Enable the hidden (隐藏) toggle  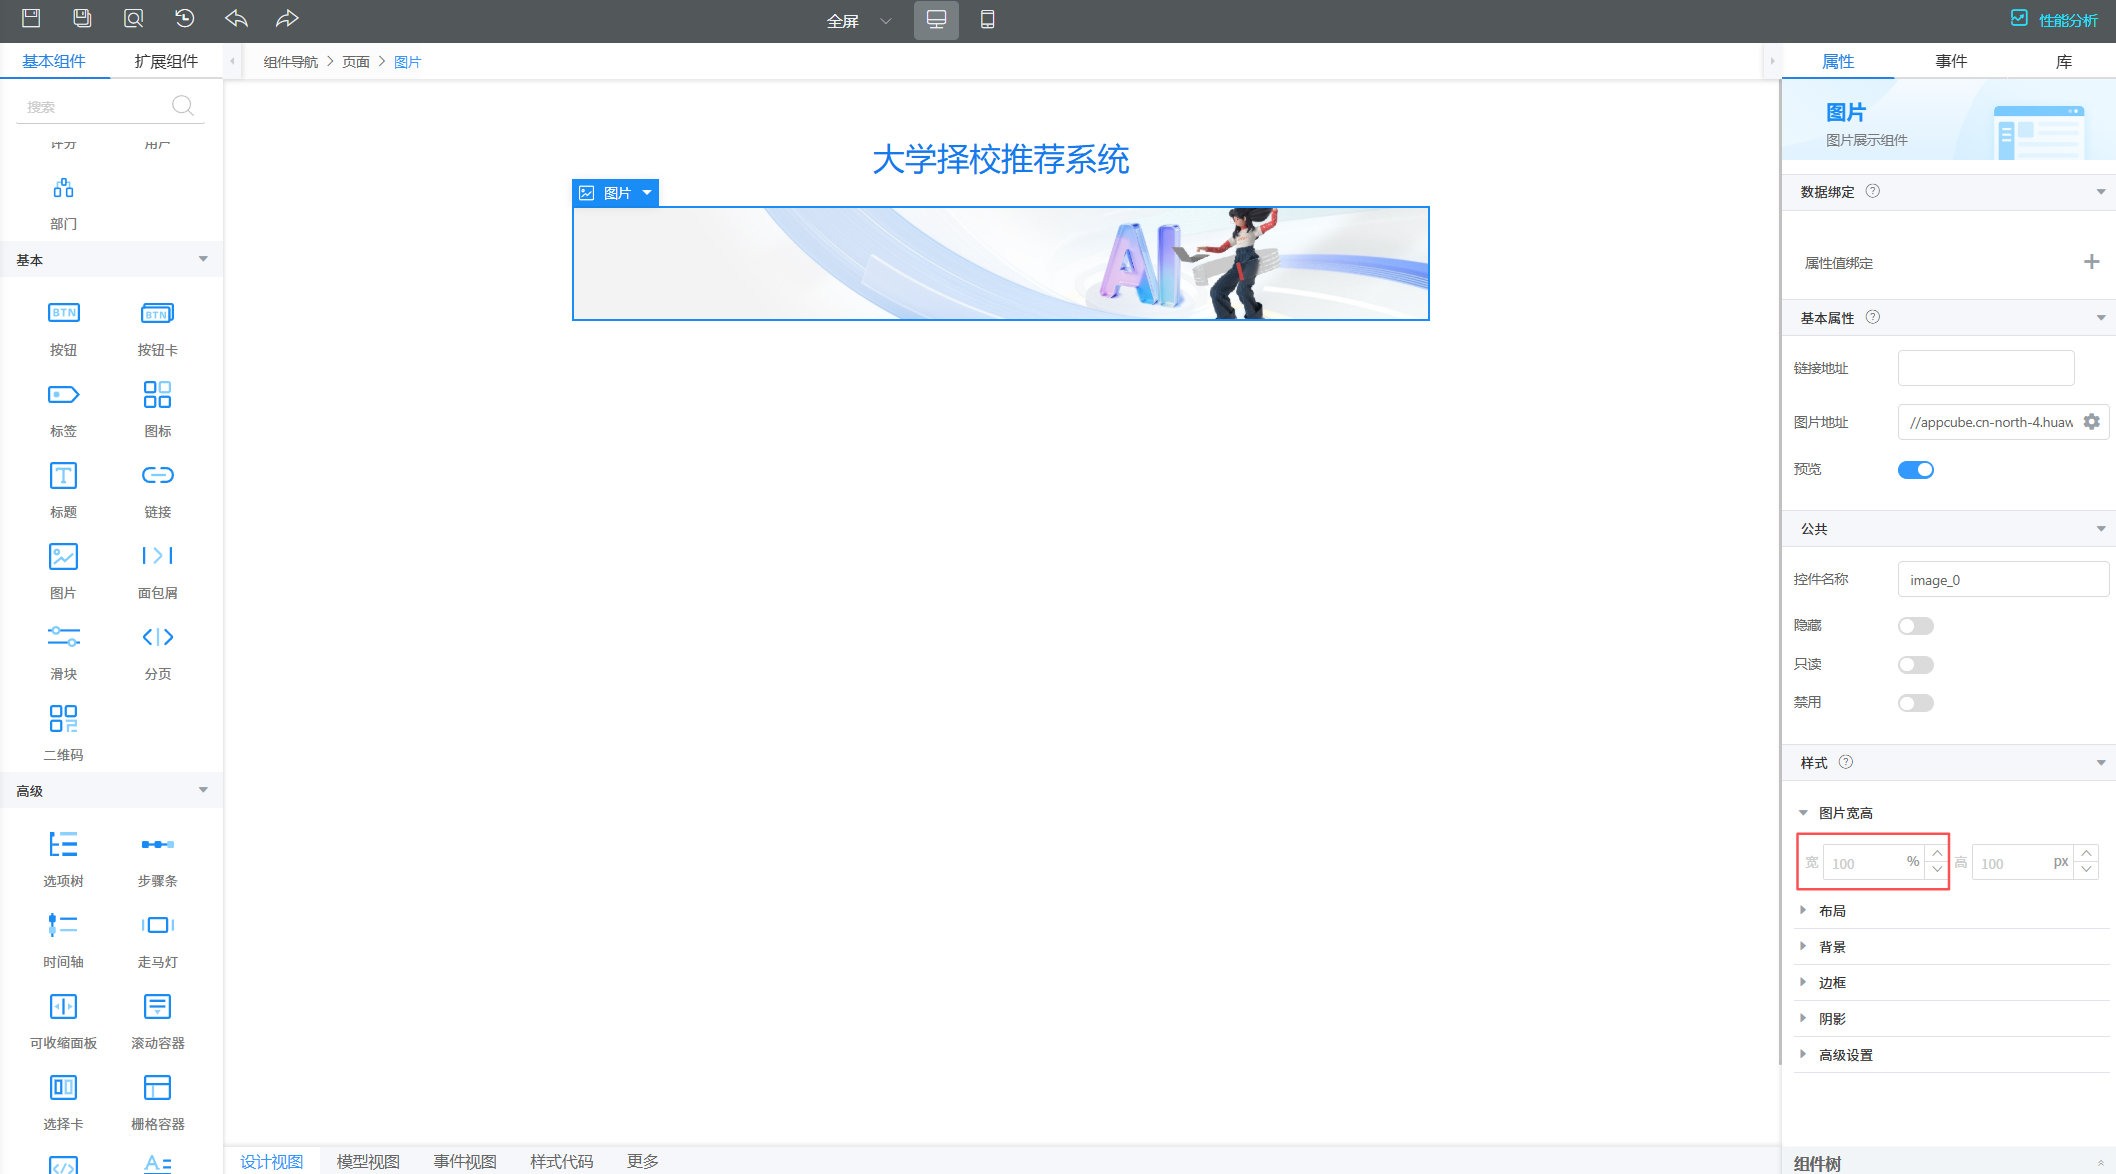[1915, 626]
